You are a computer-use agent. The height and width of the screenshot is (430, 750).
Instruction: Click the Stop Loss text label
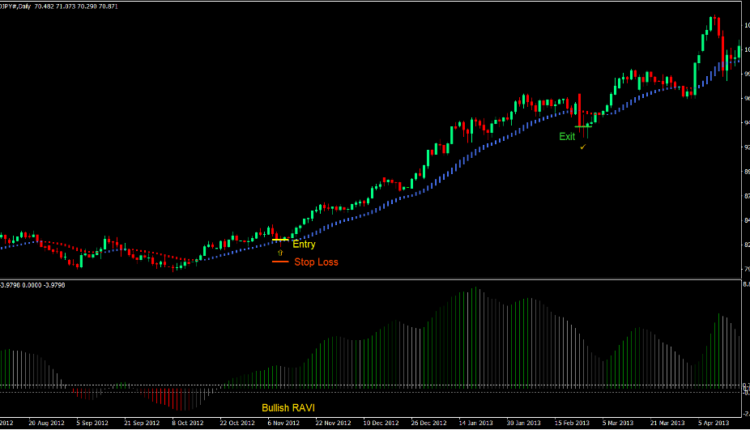click(316, 262)
